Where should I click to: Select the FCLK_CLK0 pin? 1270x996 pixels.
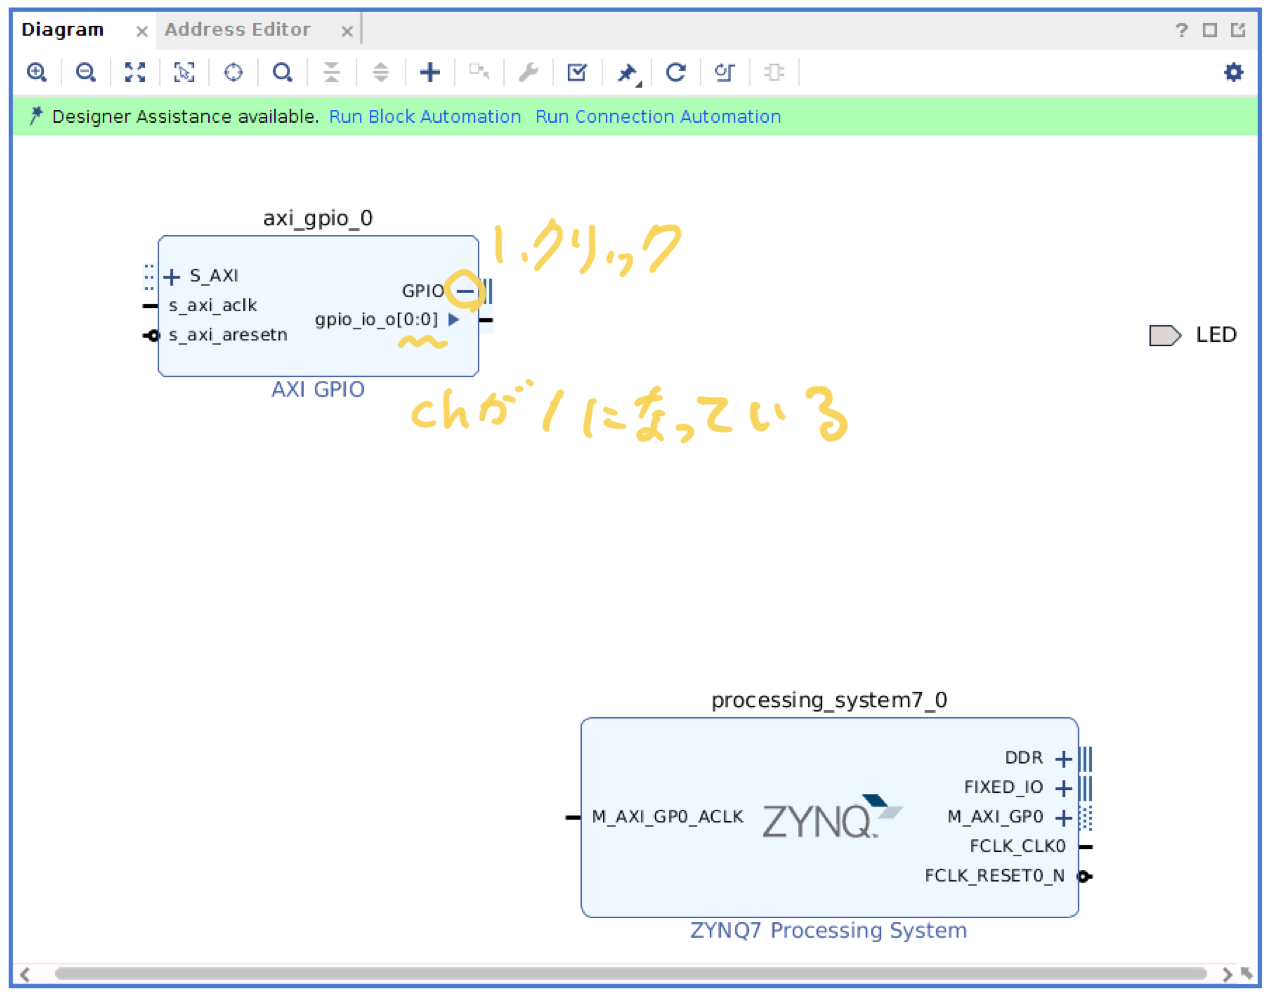(x=1018, y=846)
